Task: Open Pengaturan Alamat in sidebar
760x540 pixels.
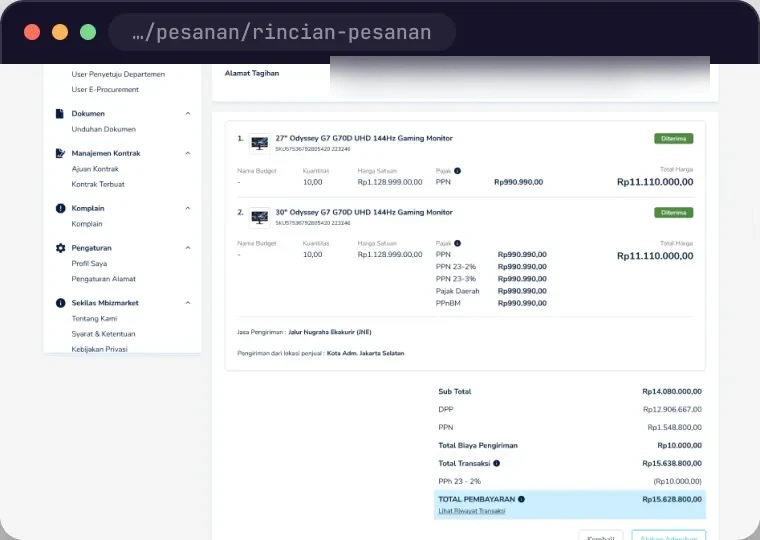Action: tap(104, 279)
